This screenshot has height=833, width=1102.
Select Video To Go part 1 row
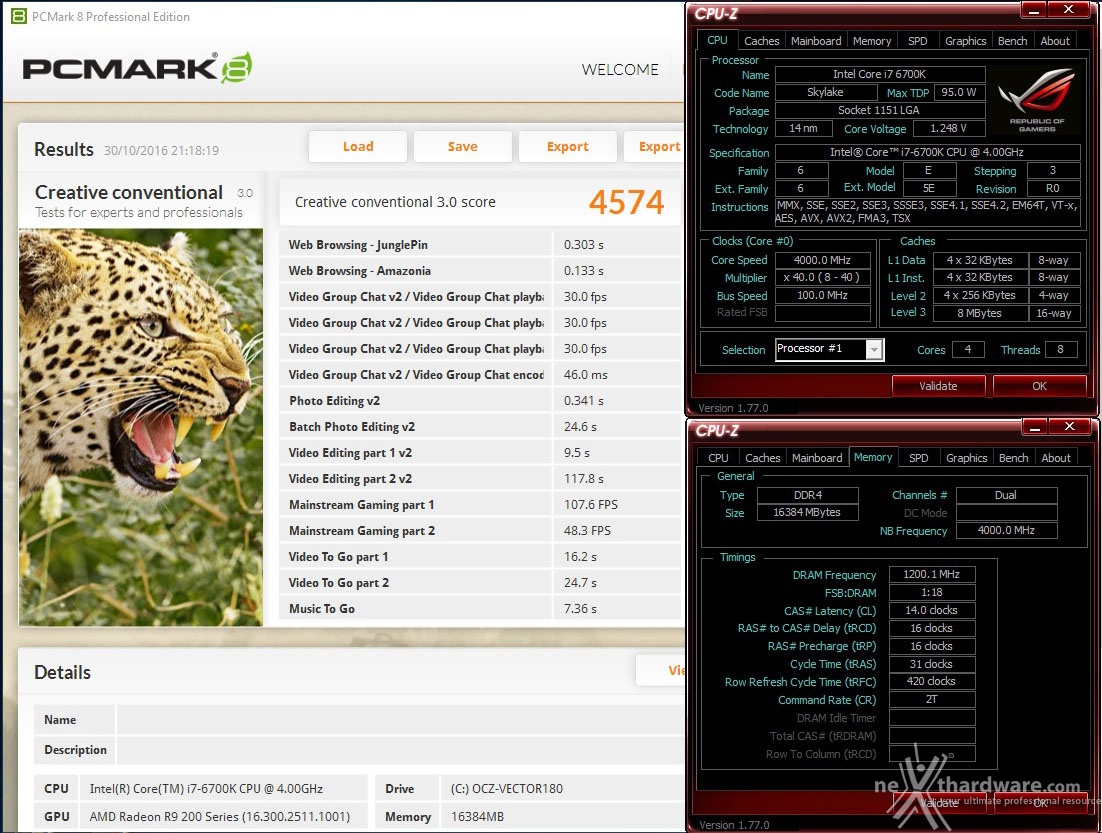tap(481, 557)
